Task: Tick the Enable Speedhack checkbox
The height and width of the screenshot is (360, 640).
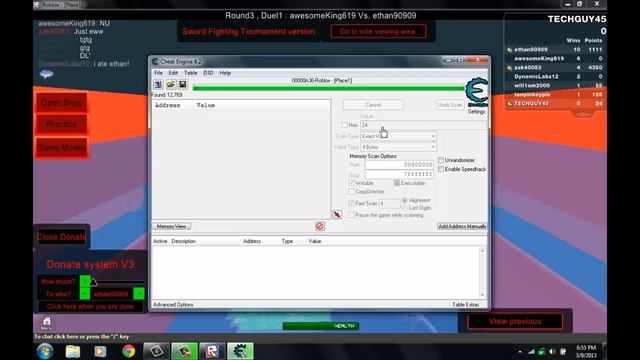Action: point(441,169)
